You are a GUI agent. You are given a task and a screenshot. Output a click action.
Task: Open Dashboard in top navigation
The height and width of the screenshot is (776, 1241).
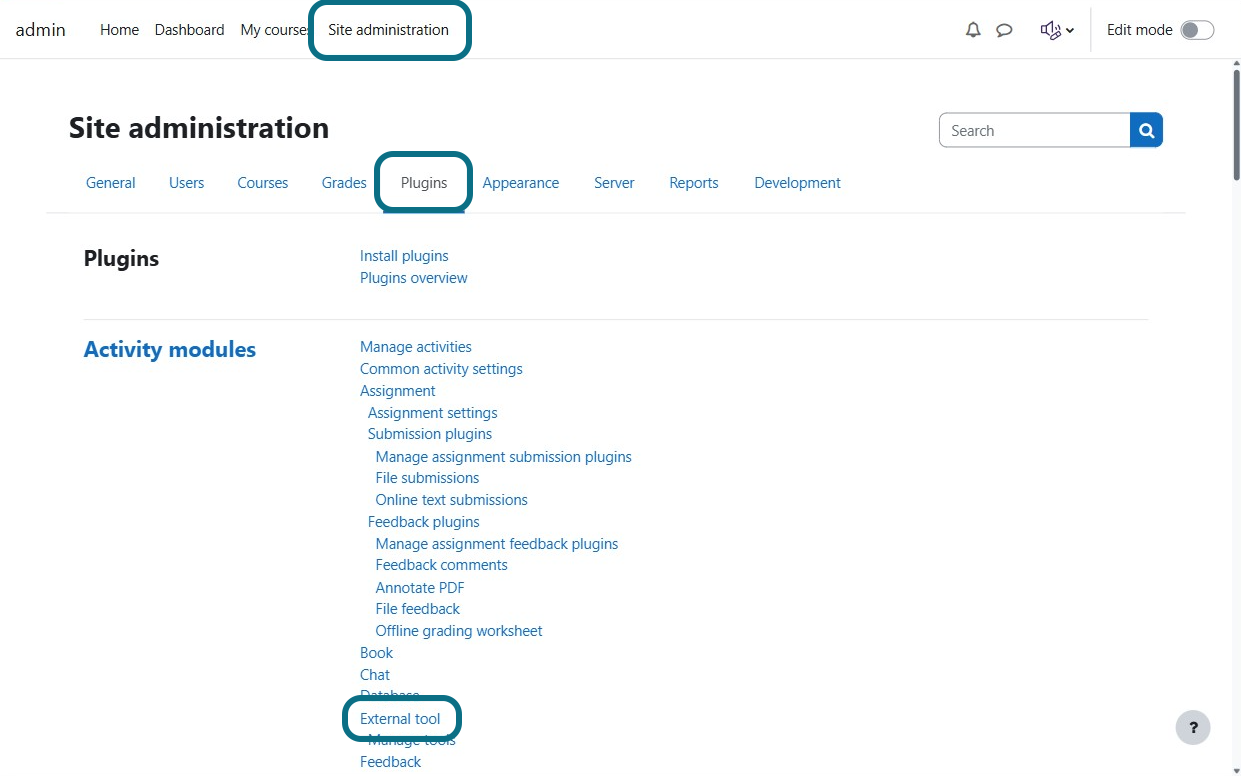[189, 30]
